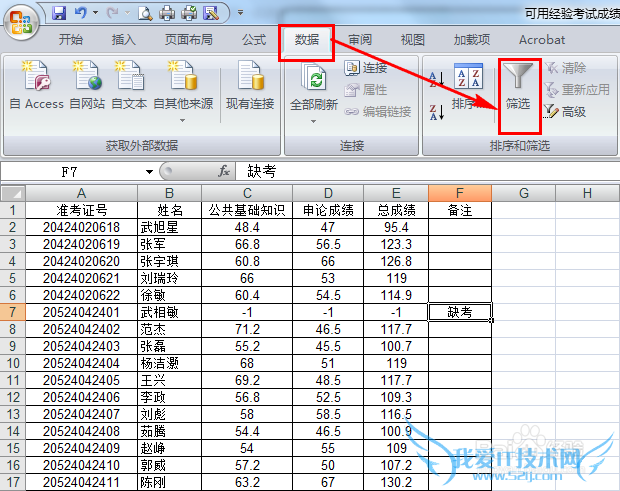Select column H header
The width and height of the screenshot is (620, 491).
pyautogui.click(x=588, y=193)
